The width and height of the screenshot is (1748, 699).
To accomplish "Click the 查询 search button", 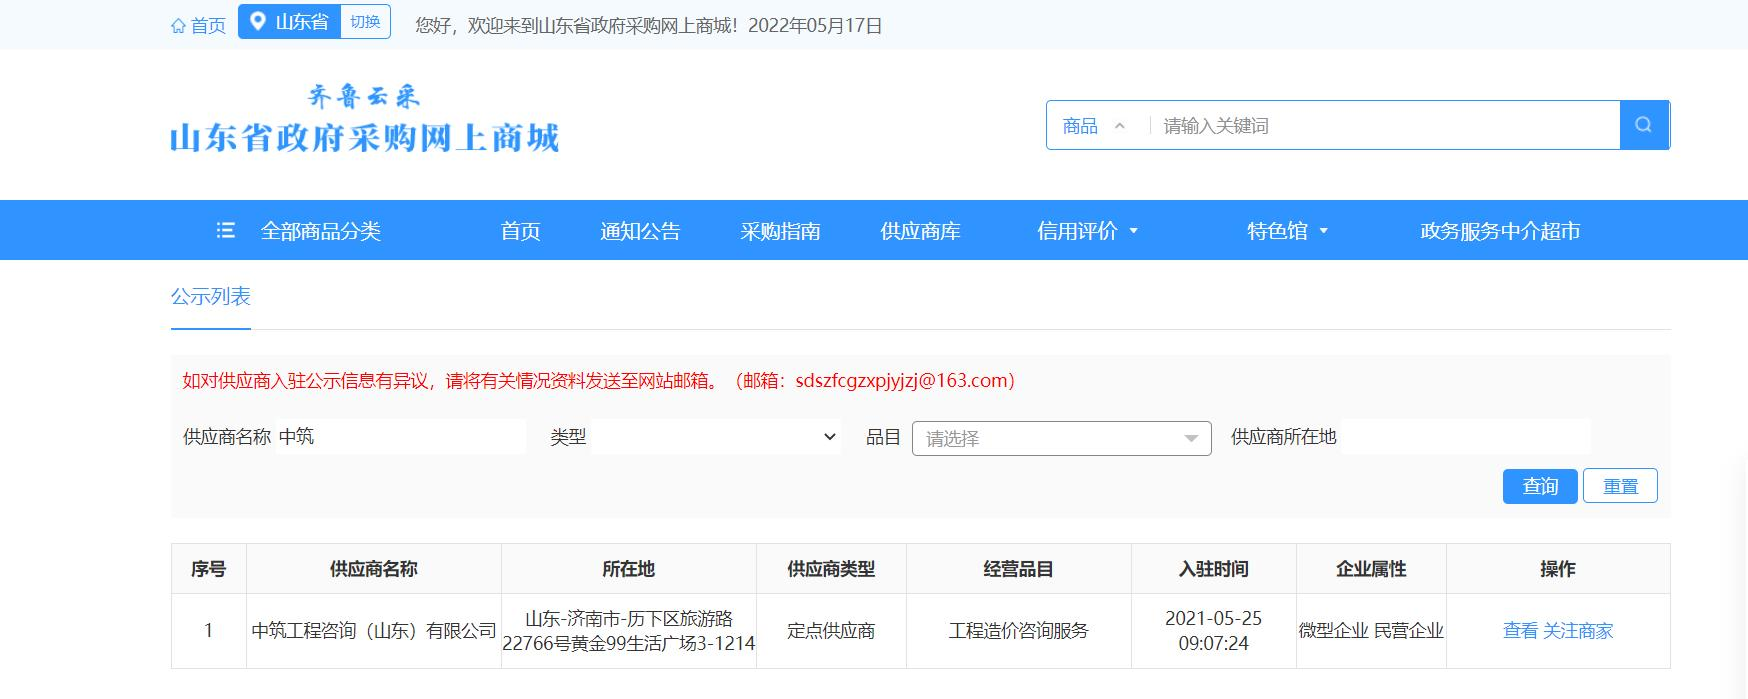I will click(1540, 486).
